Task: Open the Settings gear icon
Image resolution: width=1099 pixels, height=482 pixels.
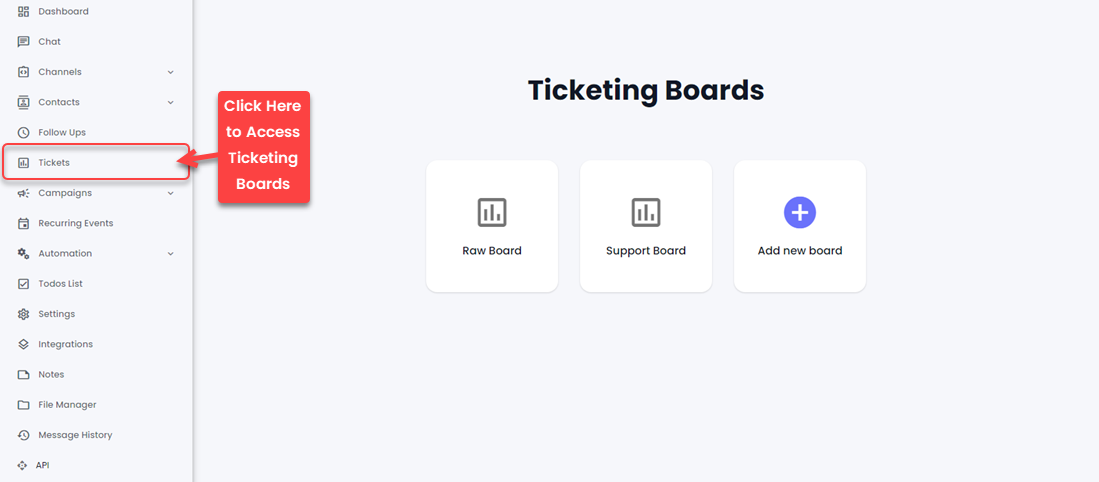Action: click(23, 314)
